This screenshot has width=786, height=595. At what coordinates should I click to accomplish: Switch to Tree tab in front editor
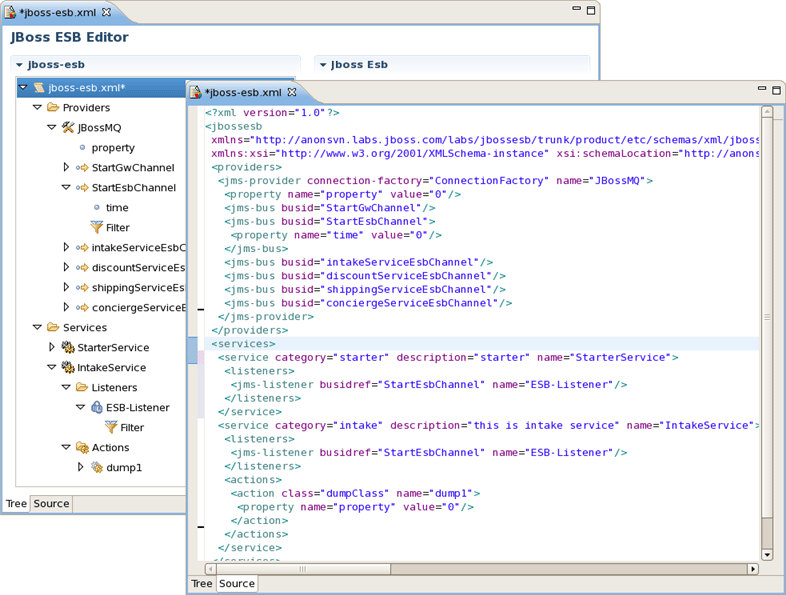click(x=202, y=583)
